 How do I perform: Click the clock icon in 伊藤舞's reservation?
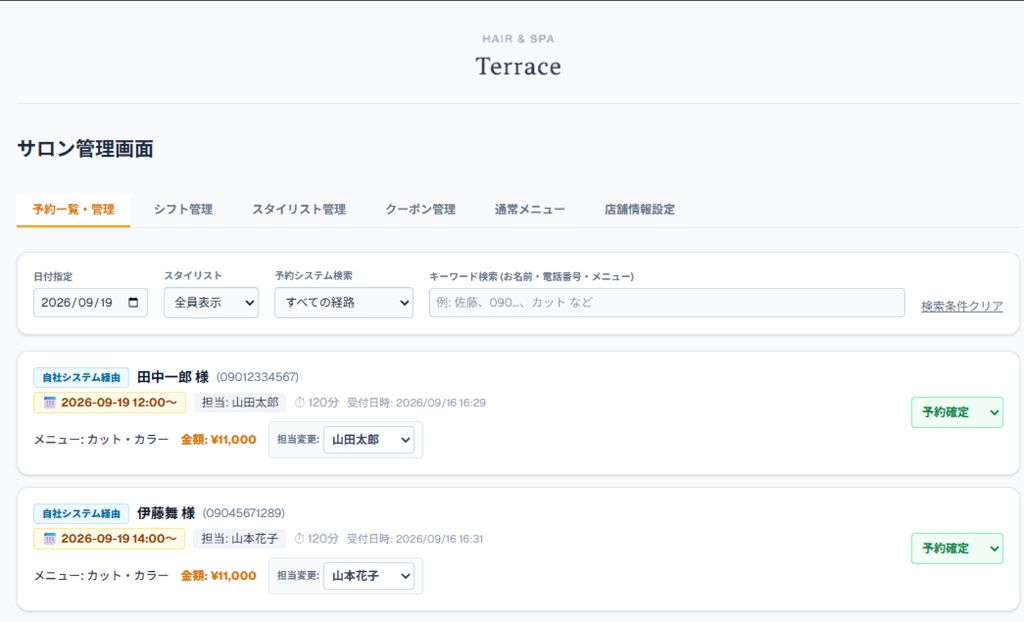pyautogui.click(x=300, y=538)
